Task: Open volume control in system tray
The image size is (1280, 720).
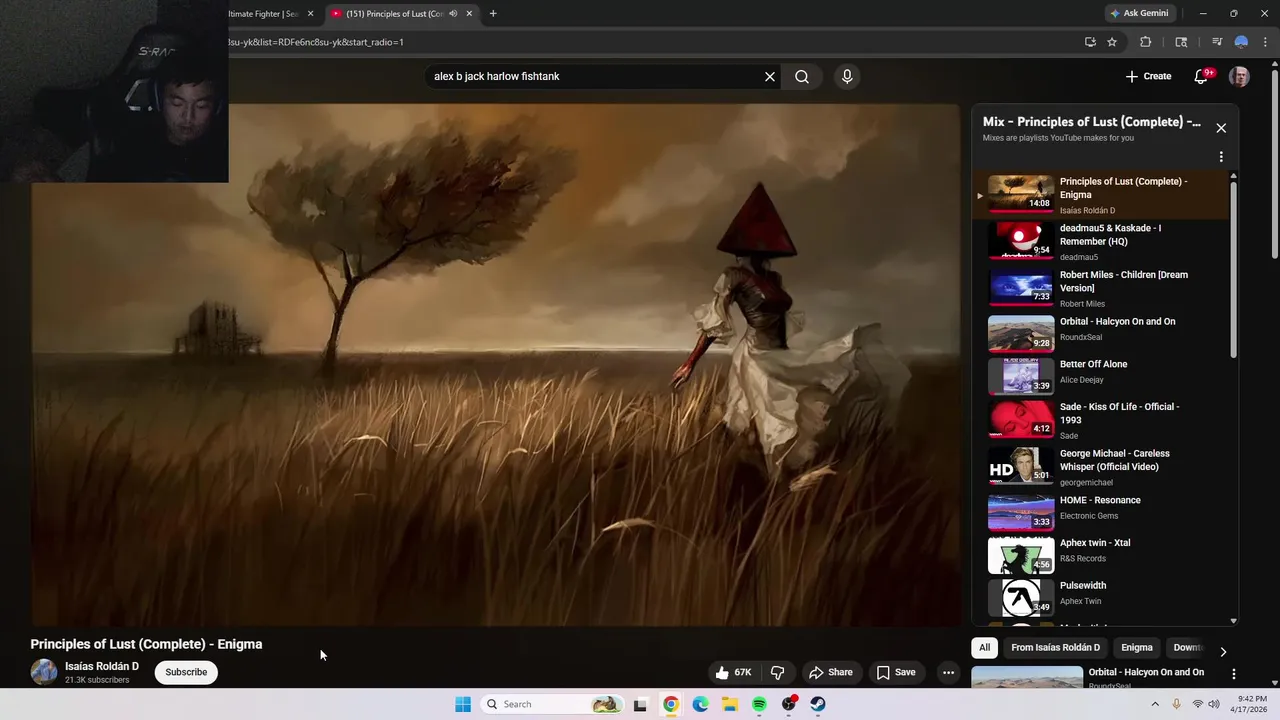Action: coord(1214,704)
